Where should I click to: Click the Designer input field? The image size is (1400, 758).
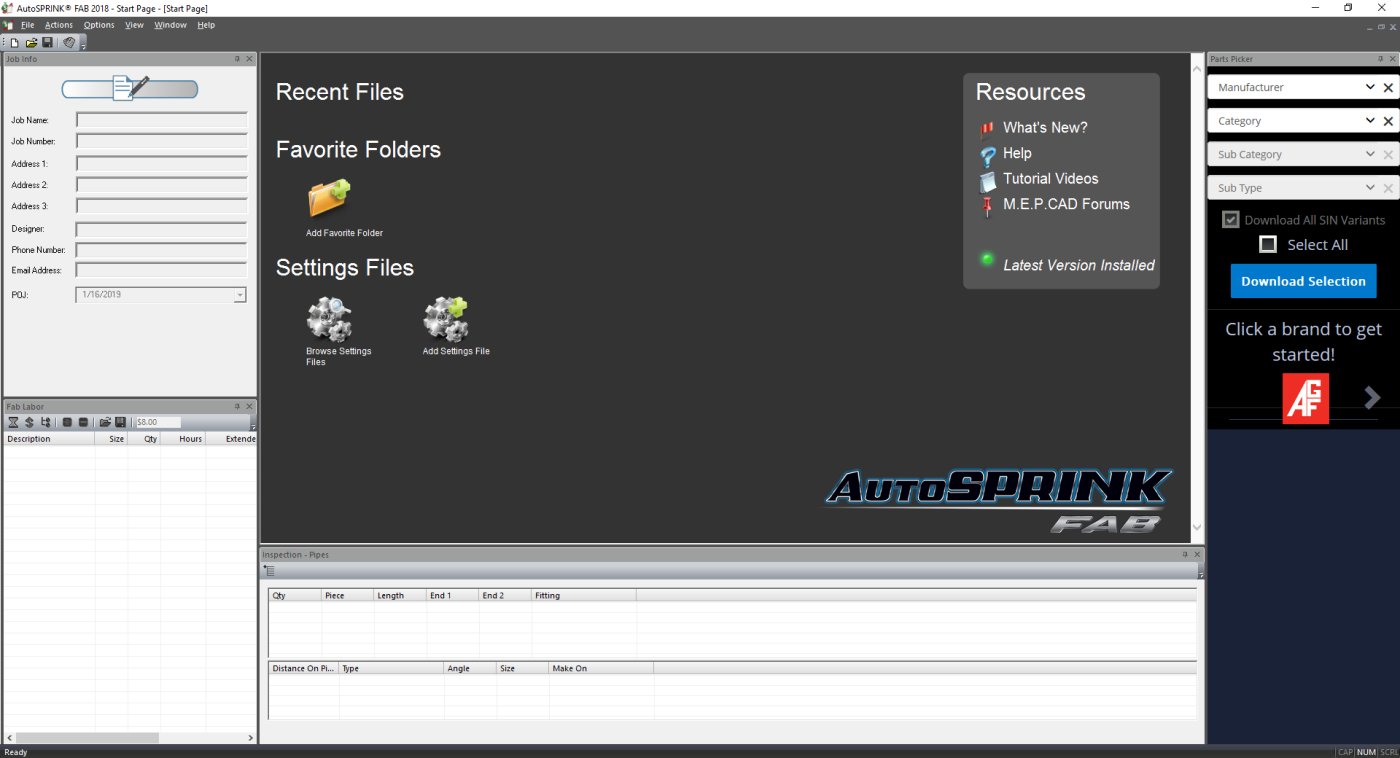[x=161, y=229]
